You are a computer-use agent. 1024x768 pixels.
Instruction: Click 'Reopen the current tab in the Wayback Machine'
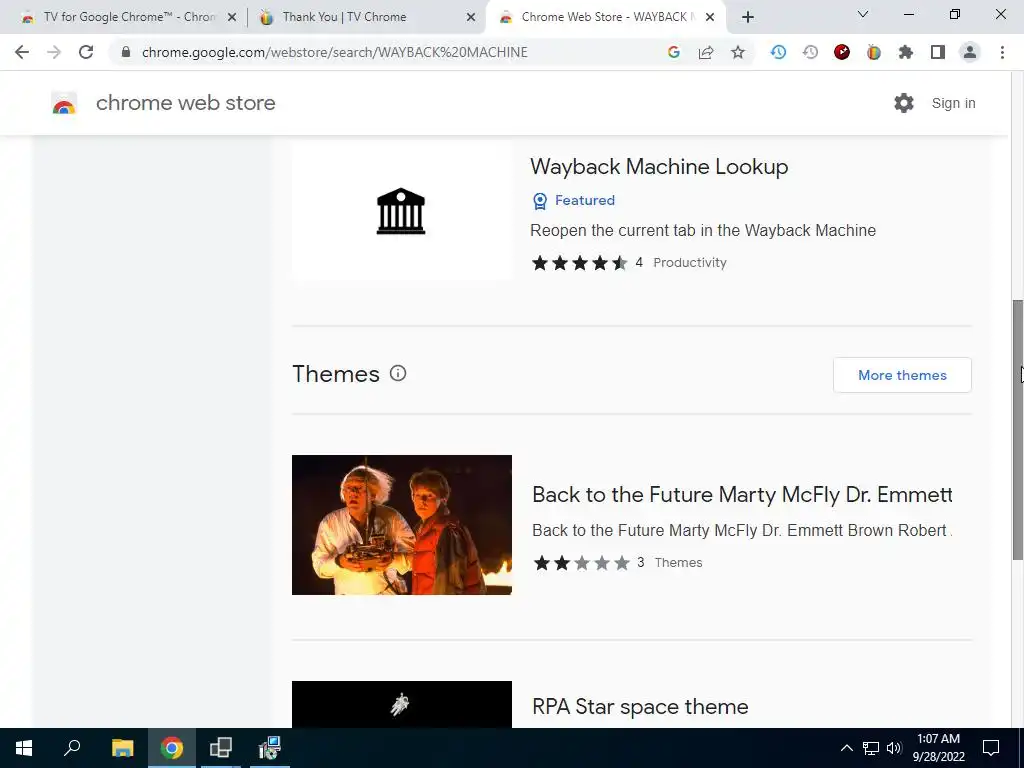[x=703, y=231]
